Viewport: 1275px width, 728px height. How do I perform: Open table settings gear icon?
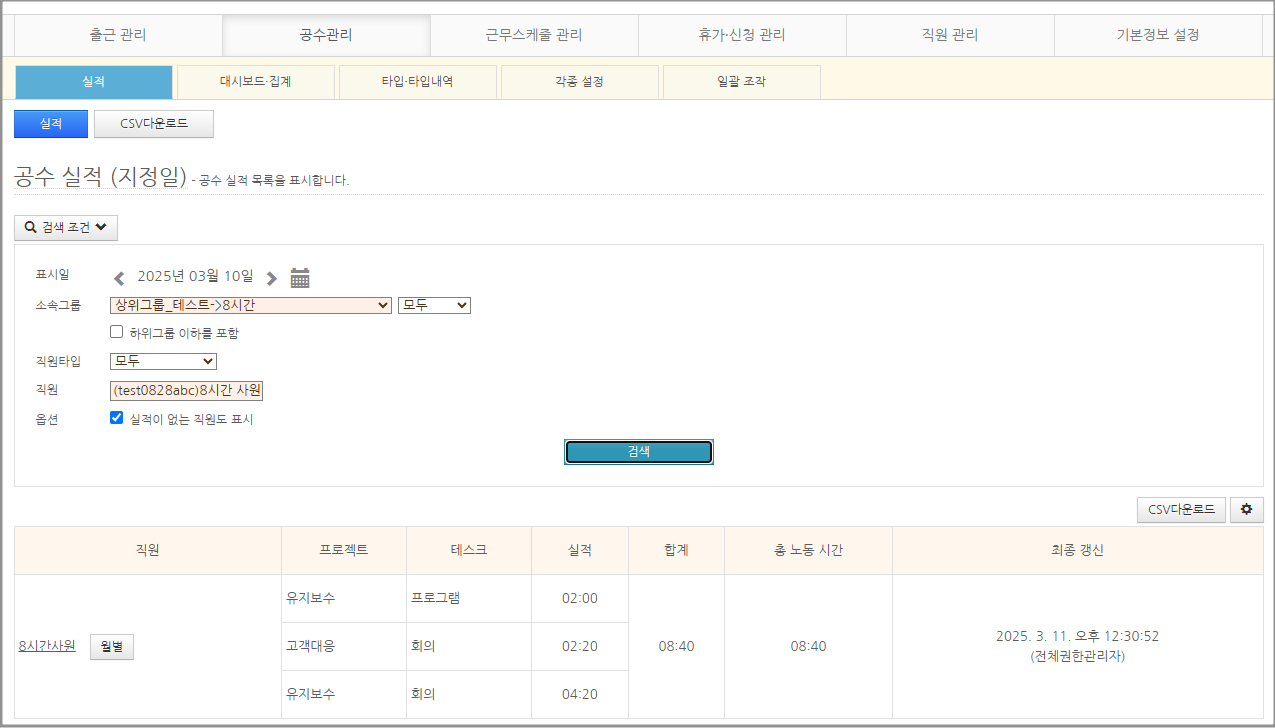1246,510
